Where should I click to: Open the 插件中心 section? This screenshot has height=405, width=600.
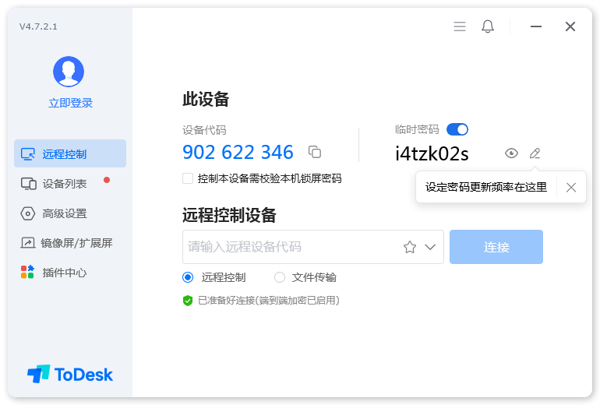pyautogui.click(x=65, y=272)
